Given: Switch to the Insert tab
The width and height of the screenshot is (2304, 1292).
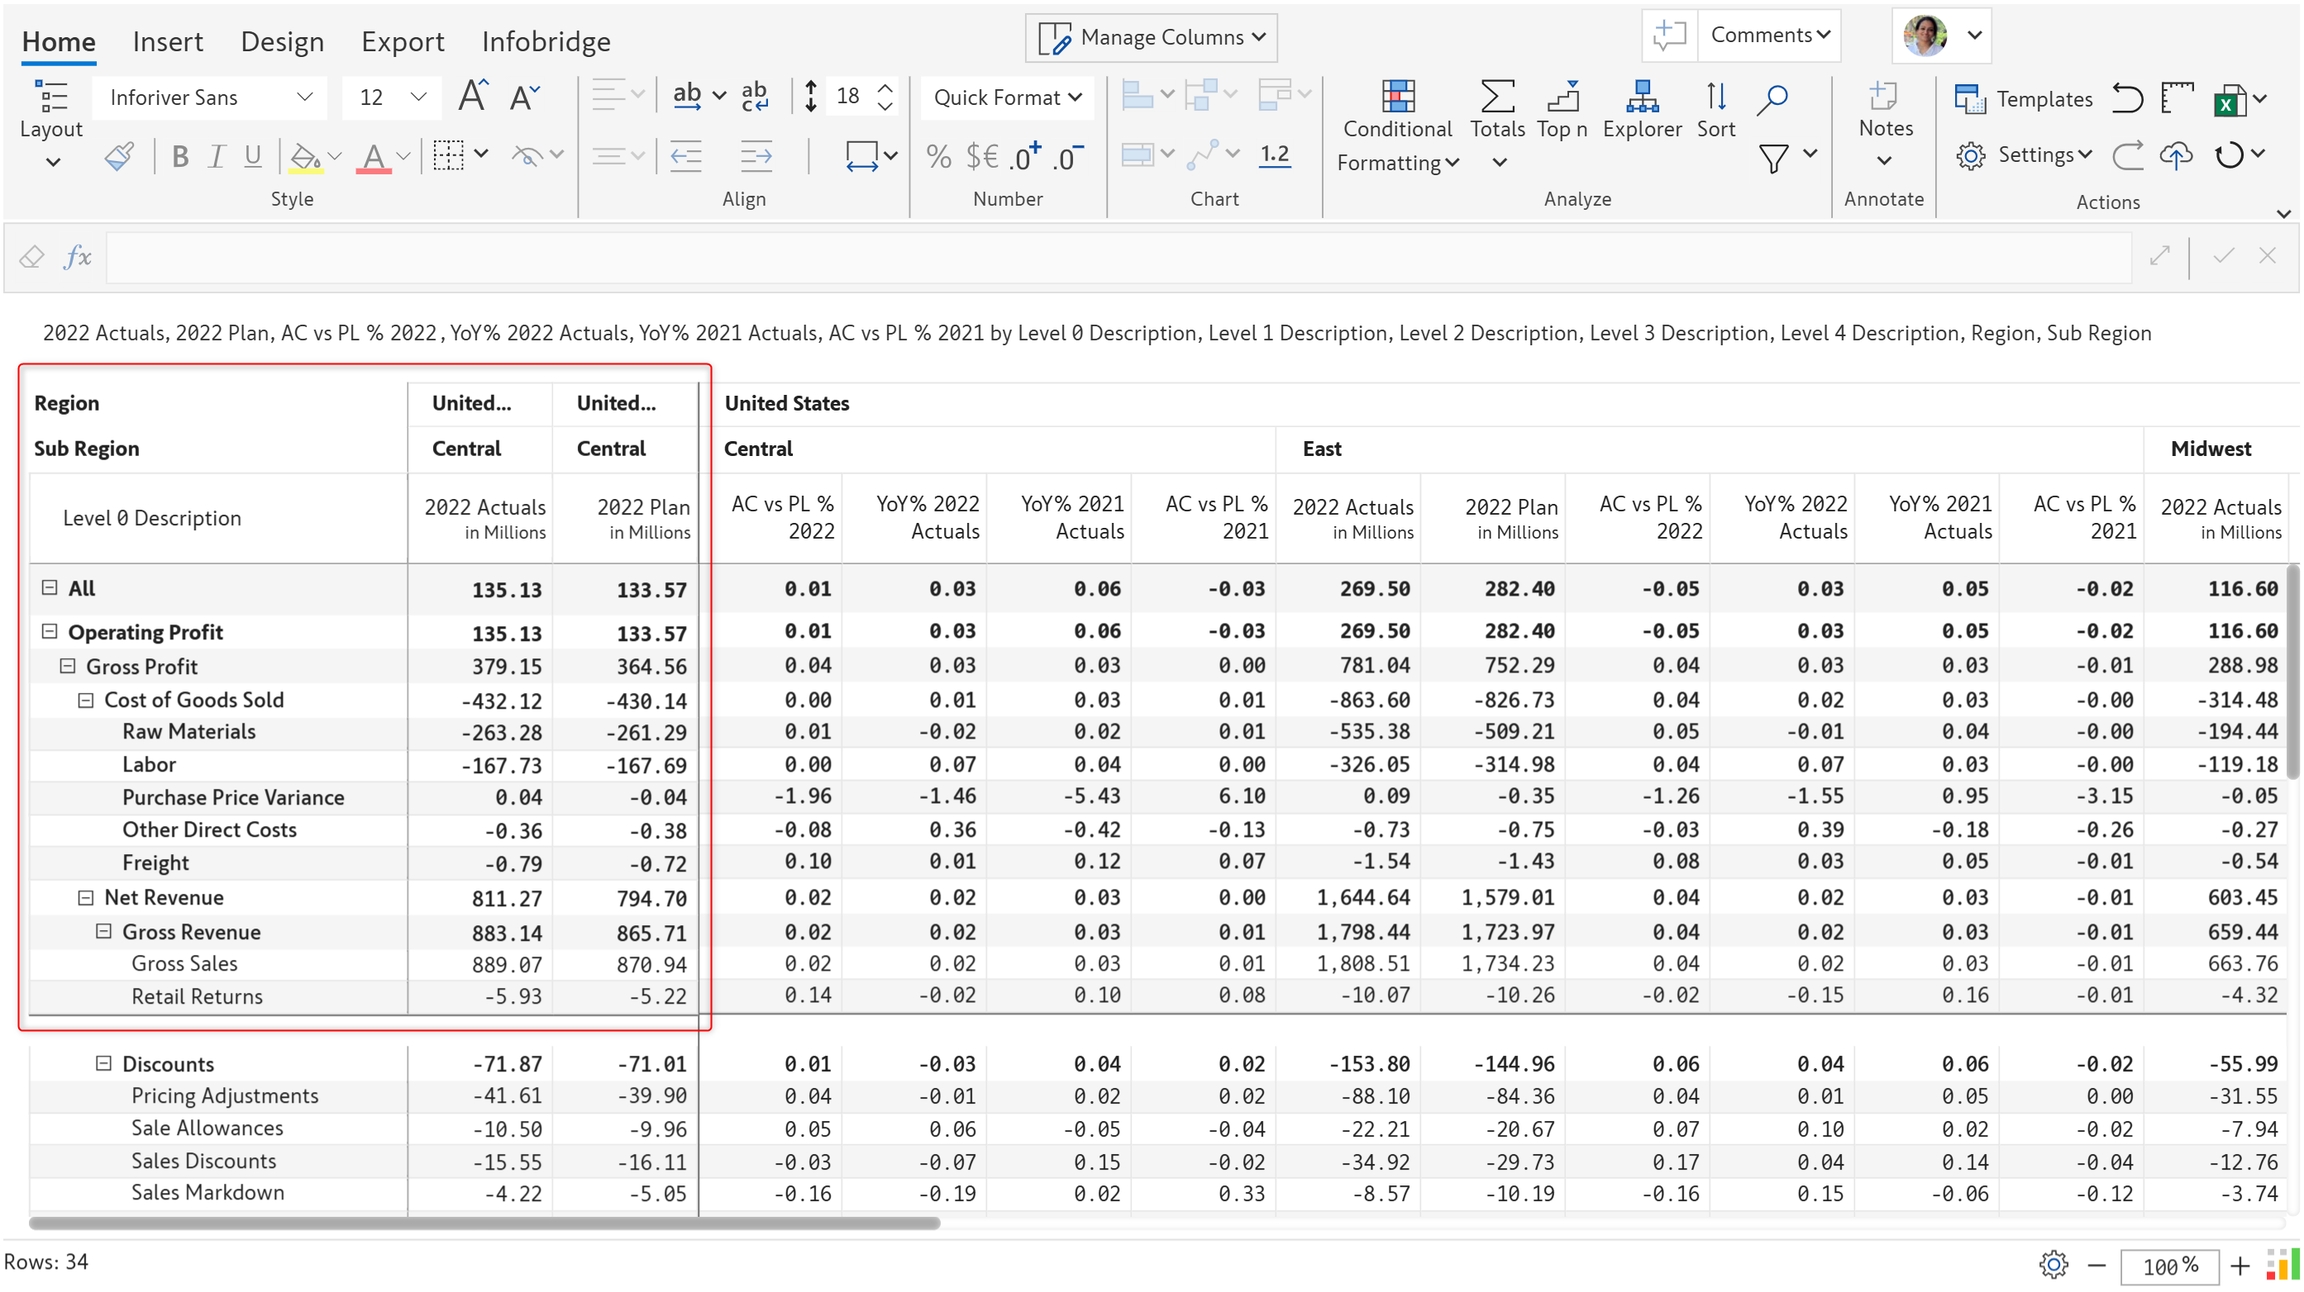Looking at the screenshot, I should pos(168,41).
